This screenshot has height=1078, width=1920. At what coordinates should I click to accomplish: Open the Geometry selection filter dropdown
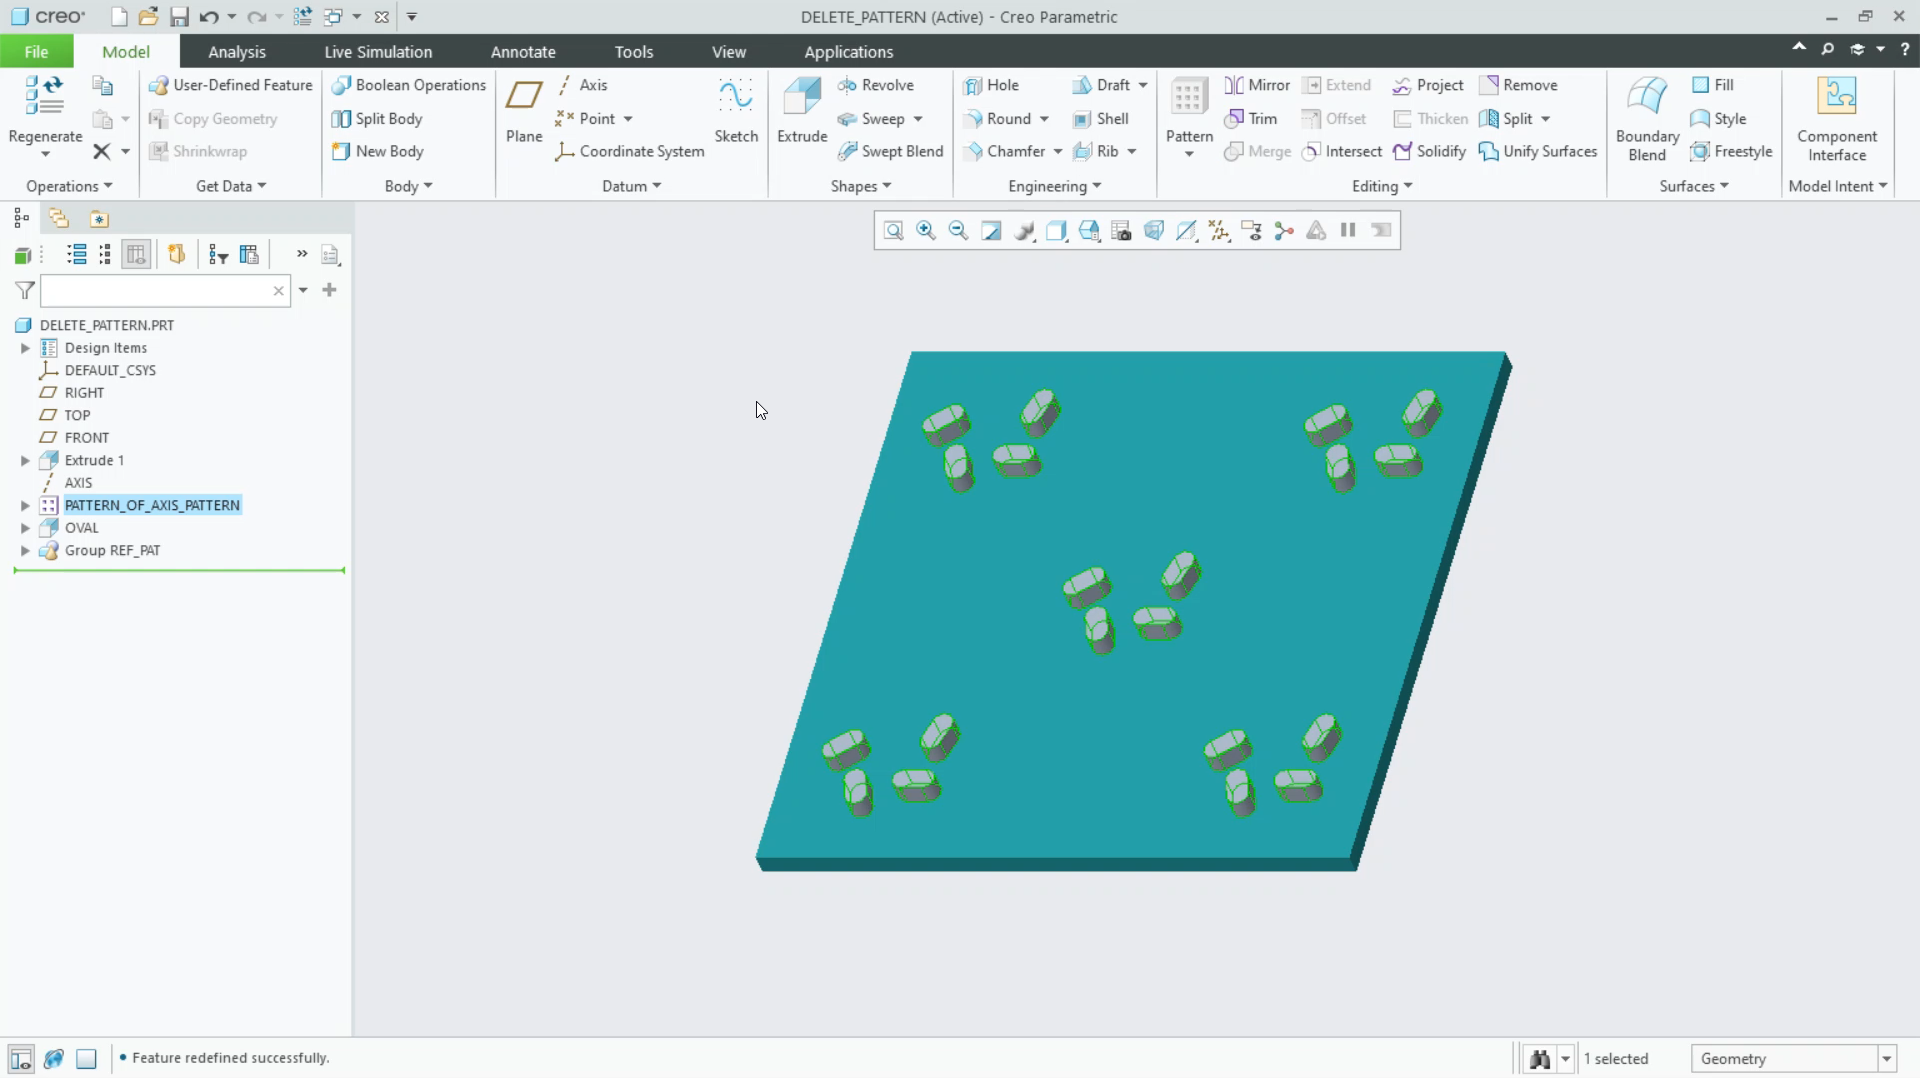coord(1886,1059)
